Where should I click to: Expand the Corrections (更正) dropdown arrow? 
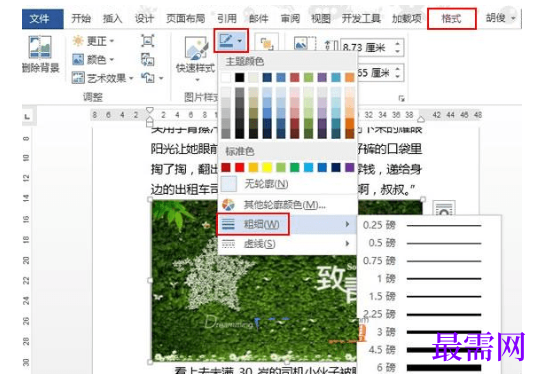tap(112, 41)
